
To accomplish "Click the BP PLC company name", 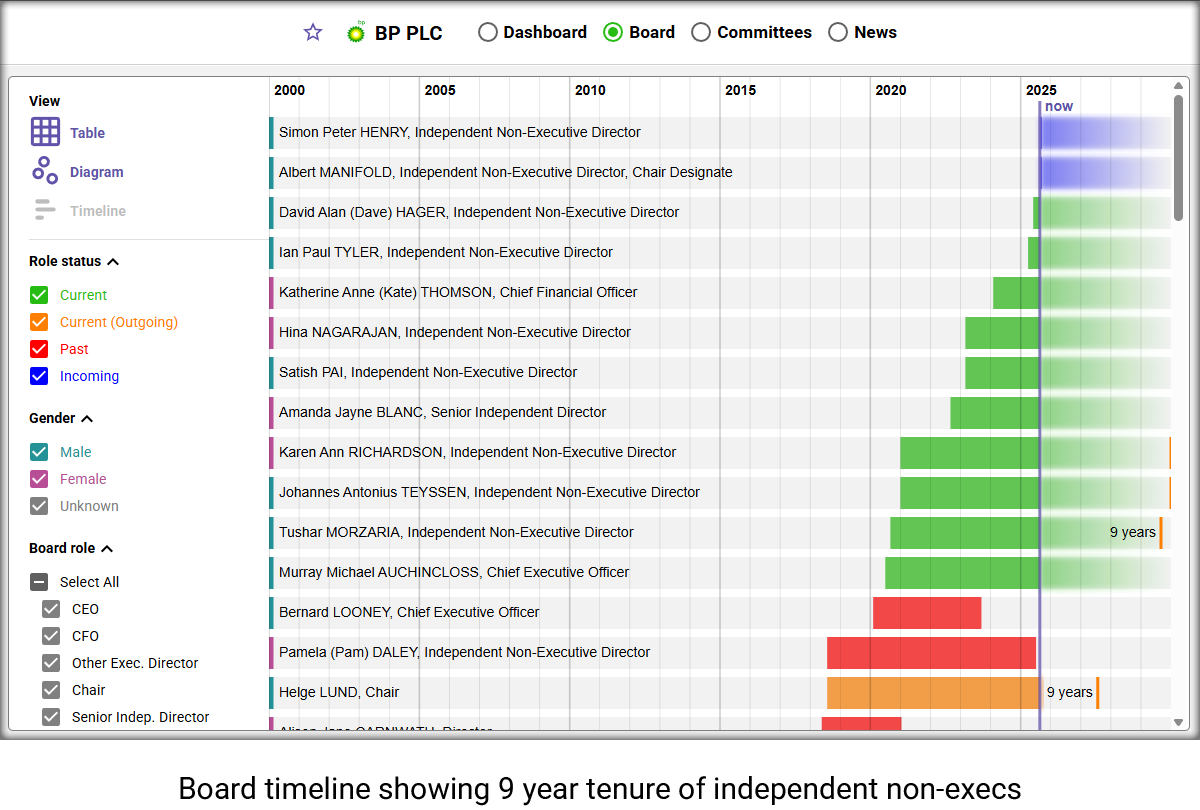I will (408, 33).
